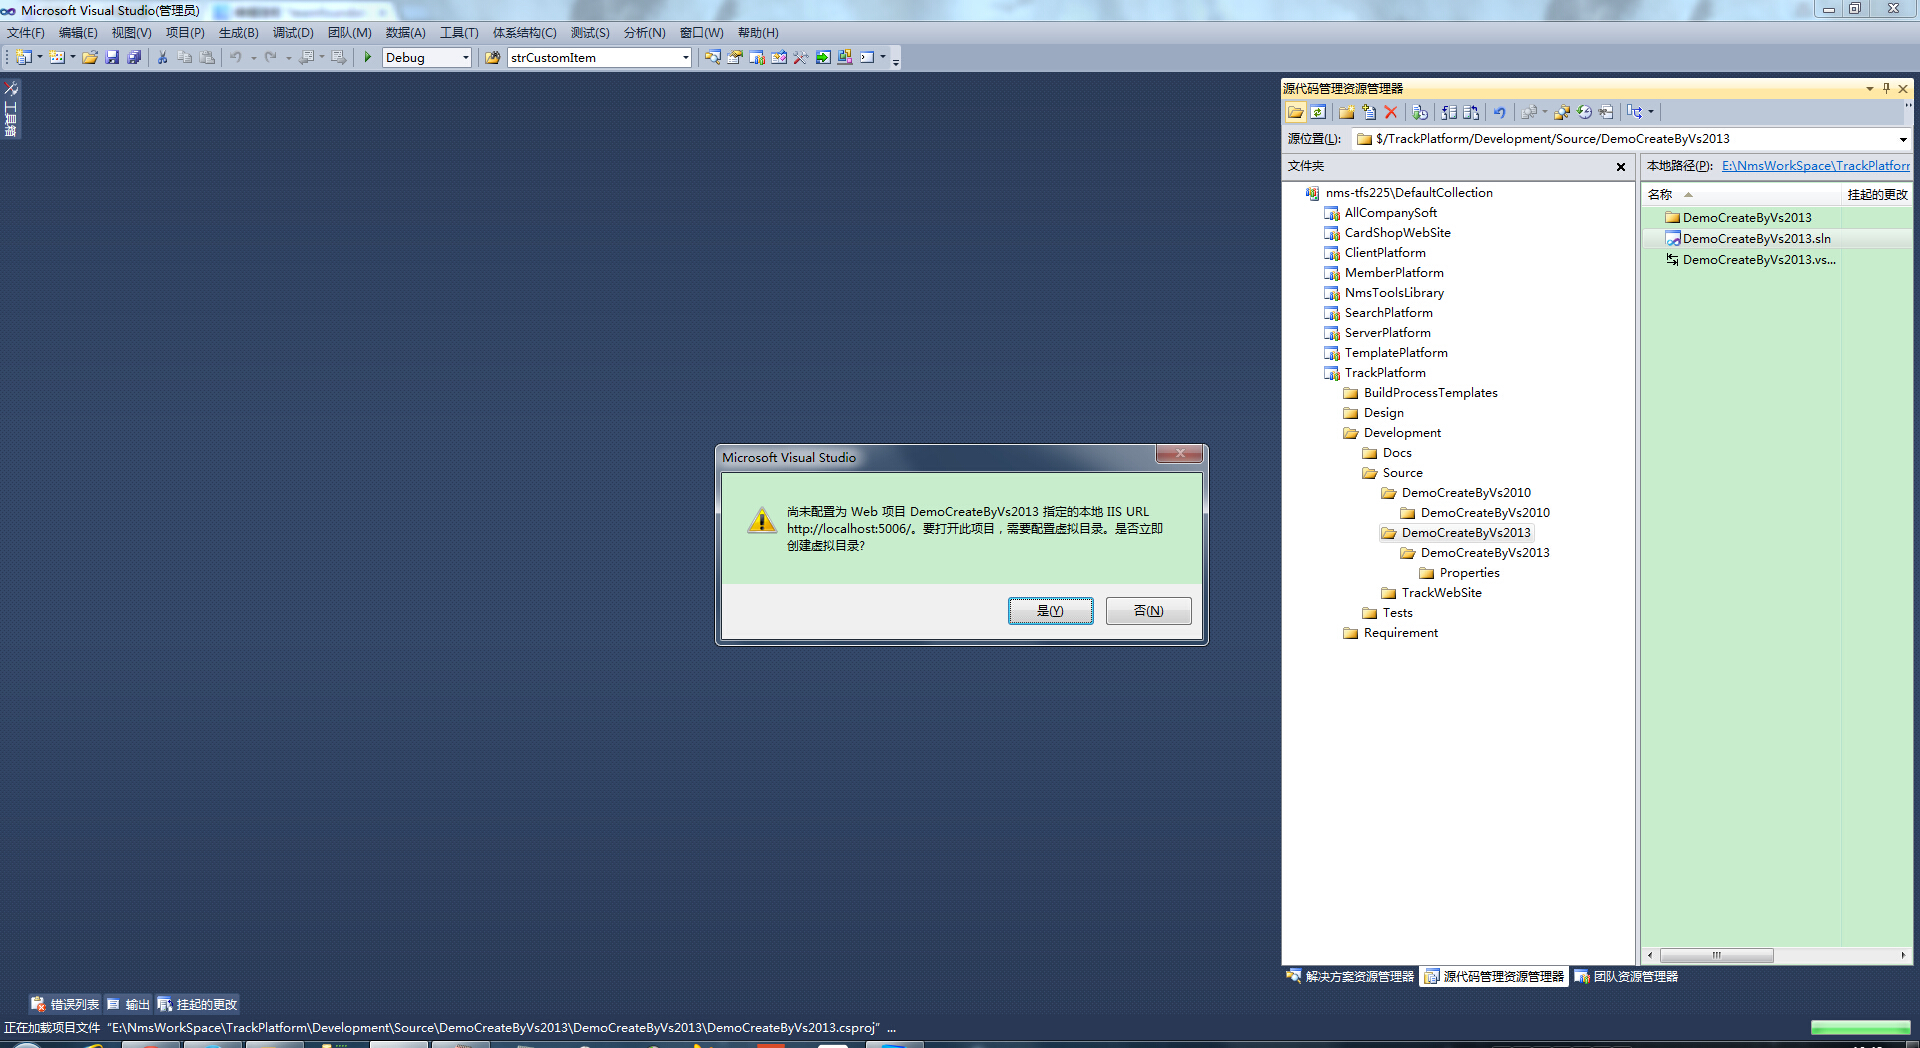Open the 文件(F) menu

click(26, 33)
